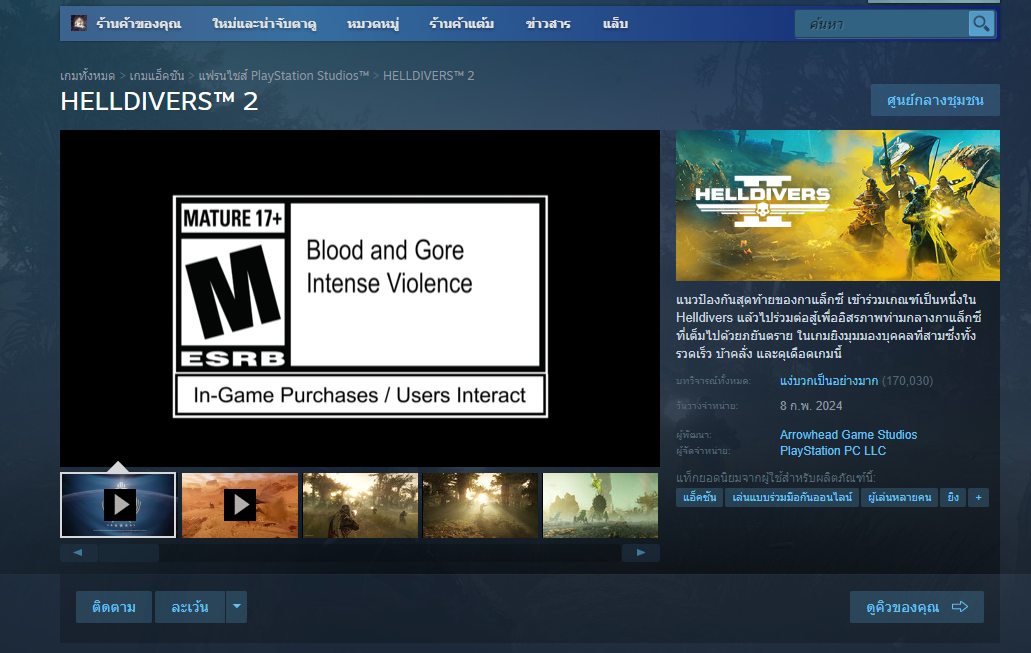Open the ร้านค้าของคุณ menu

139,24
